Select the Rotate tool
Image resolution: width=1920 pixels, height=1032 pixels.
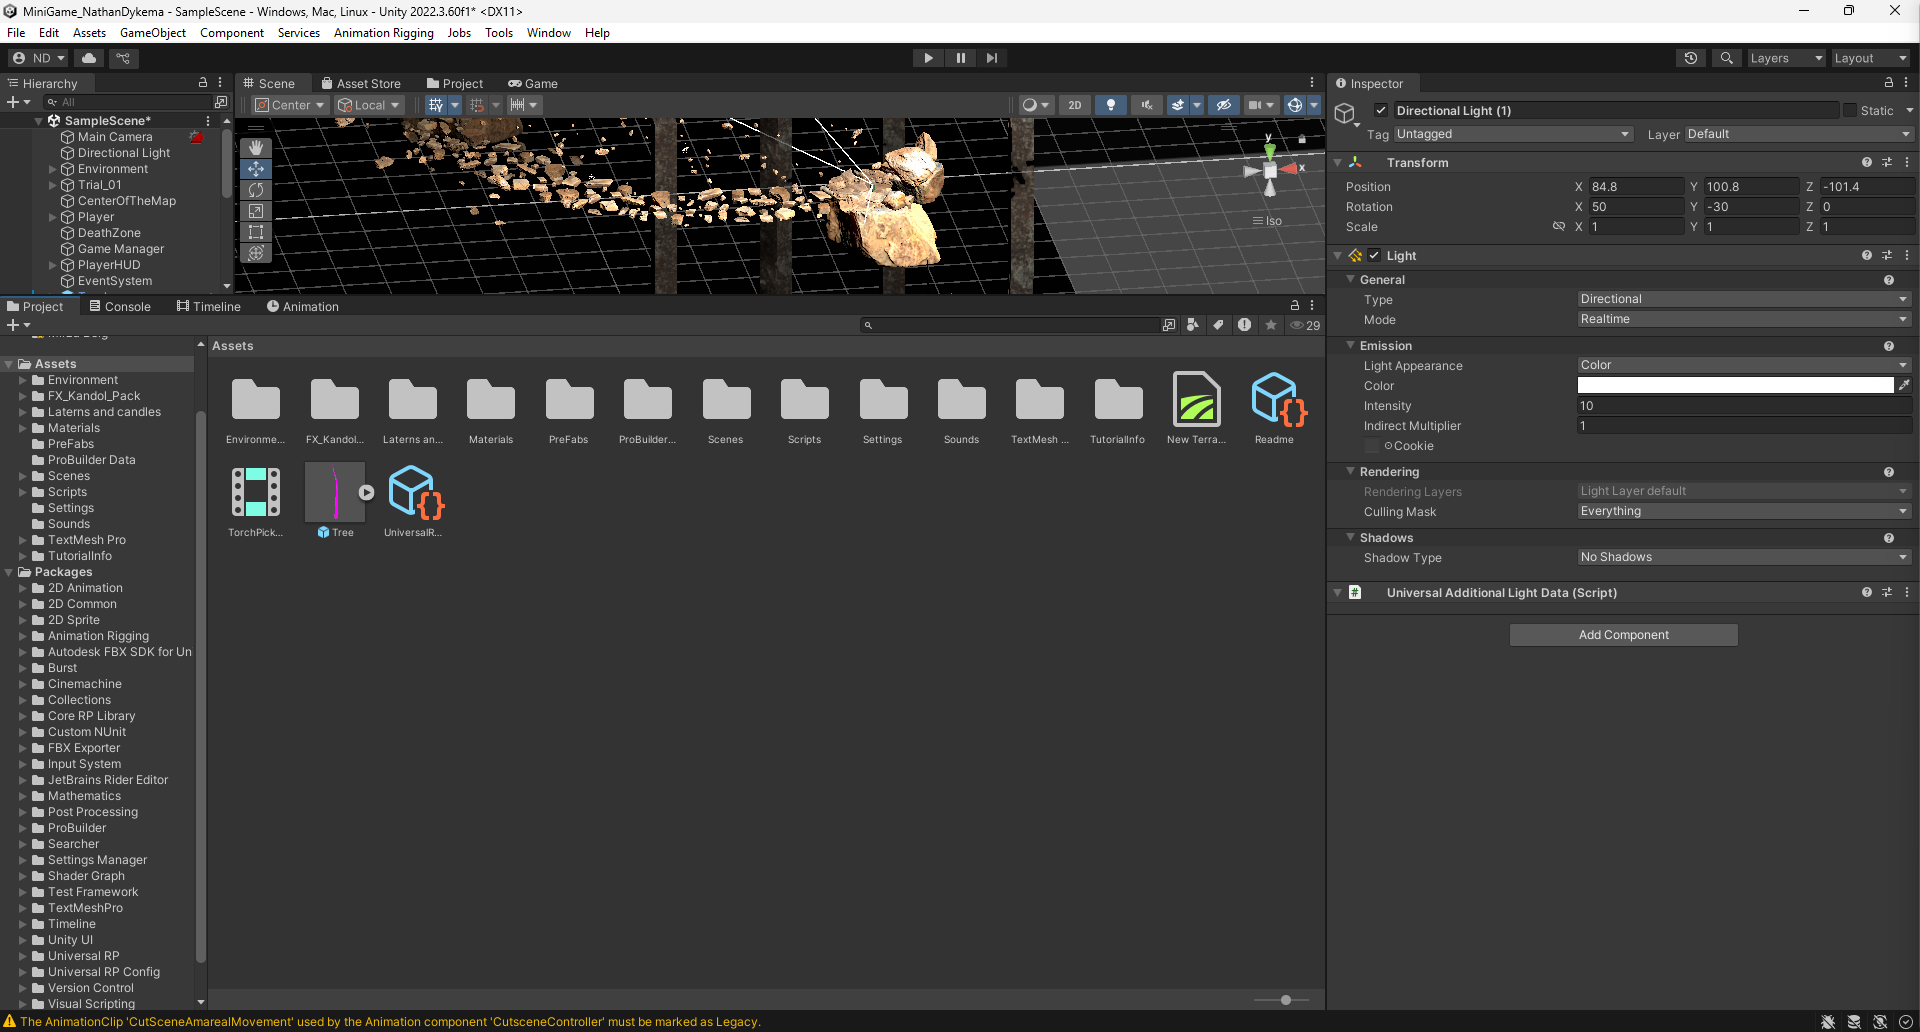pyautogui.click(x=256, y=189)
